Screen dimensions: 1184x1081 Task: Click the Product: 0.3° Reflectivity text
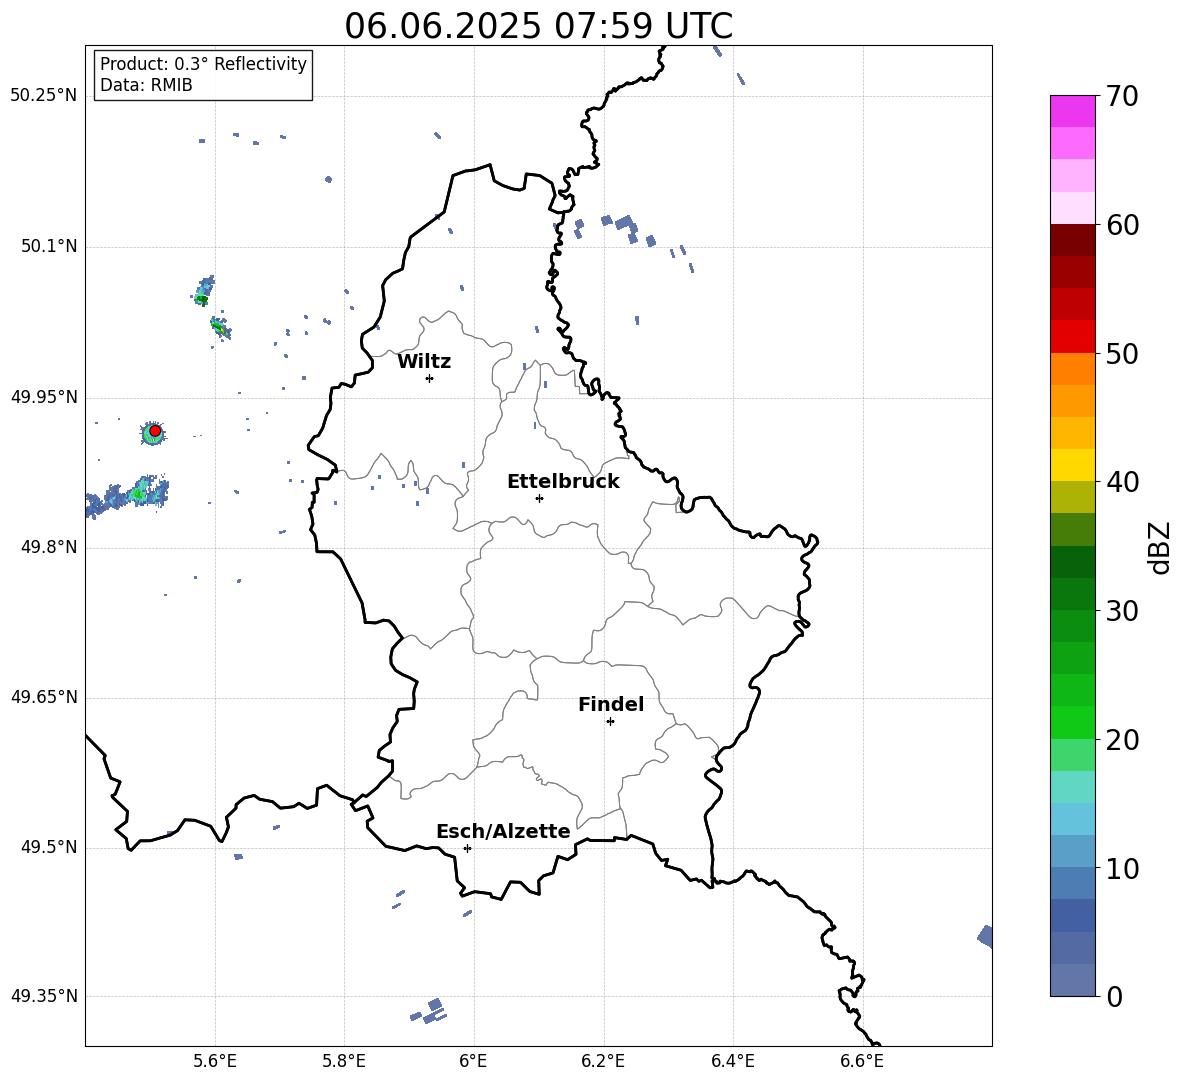click(203, 64)
